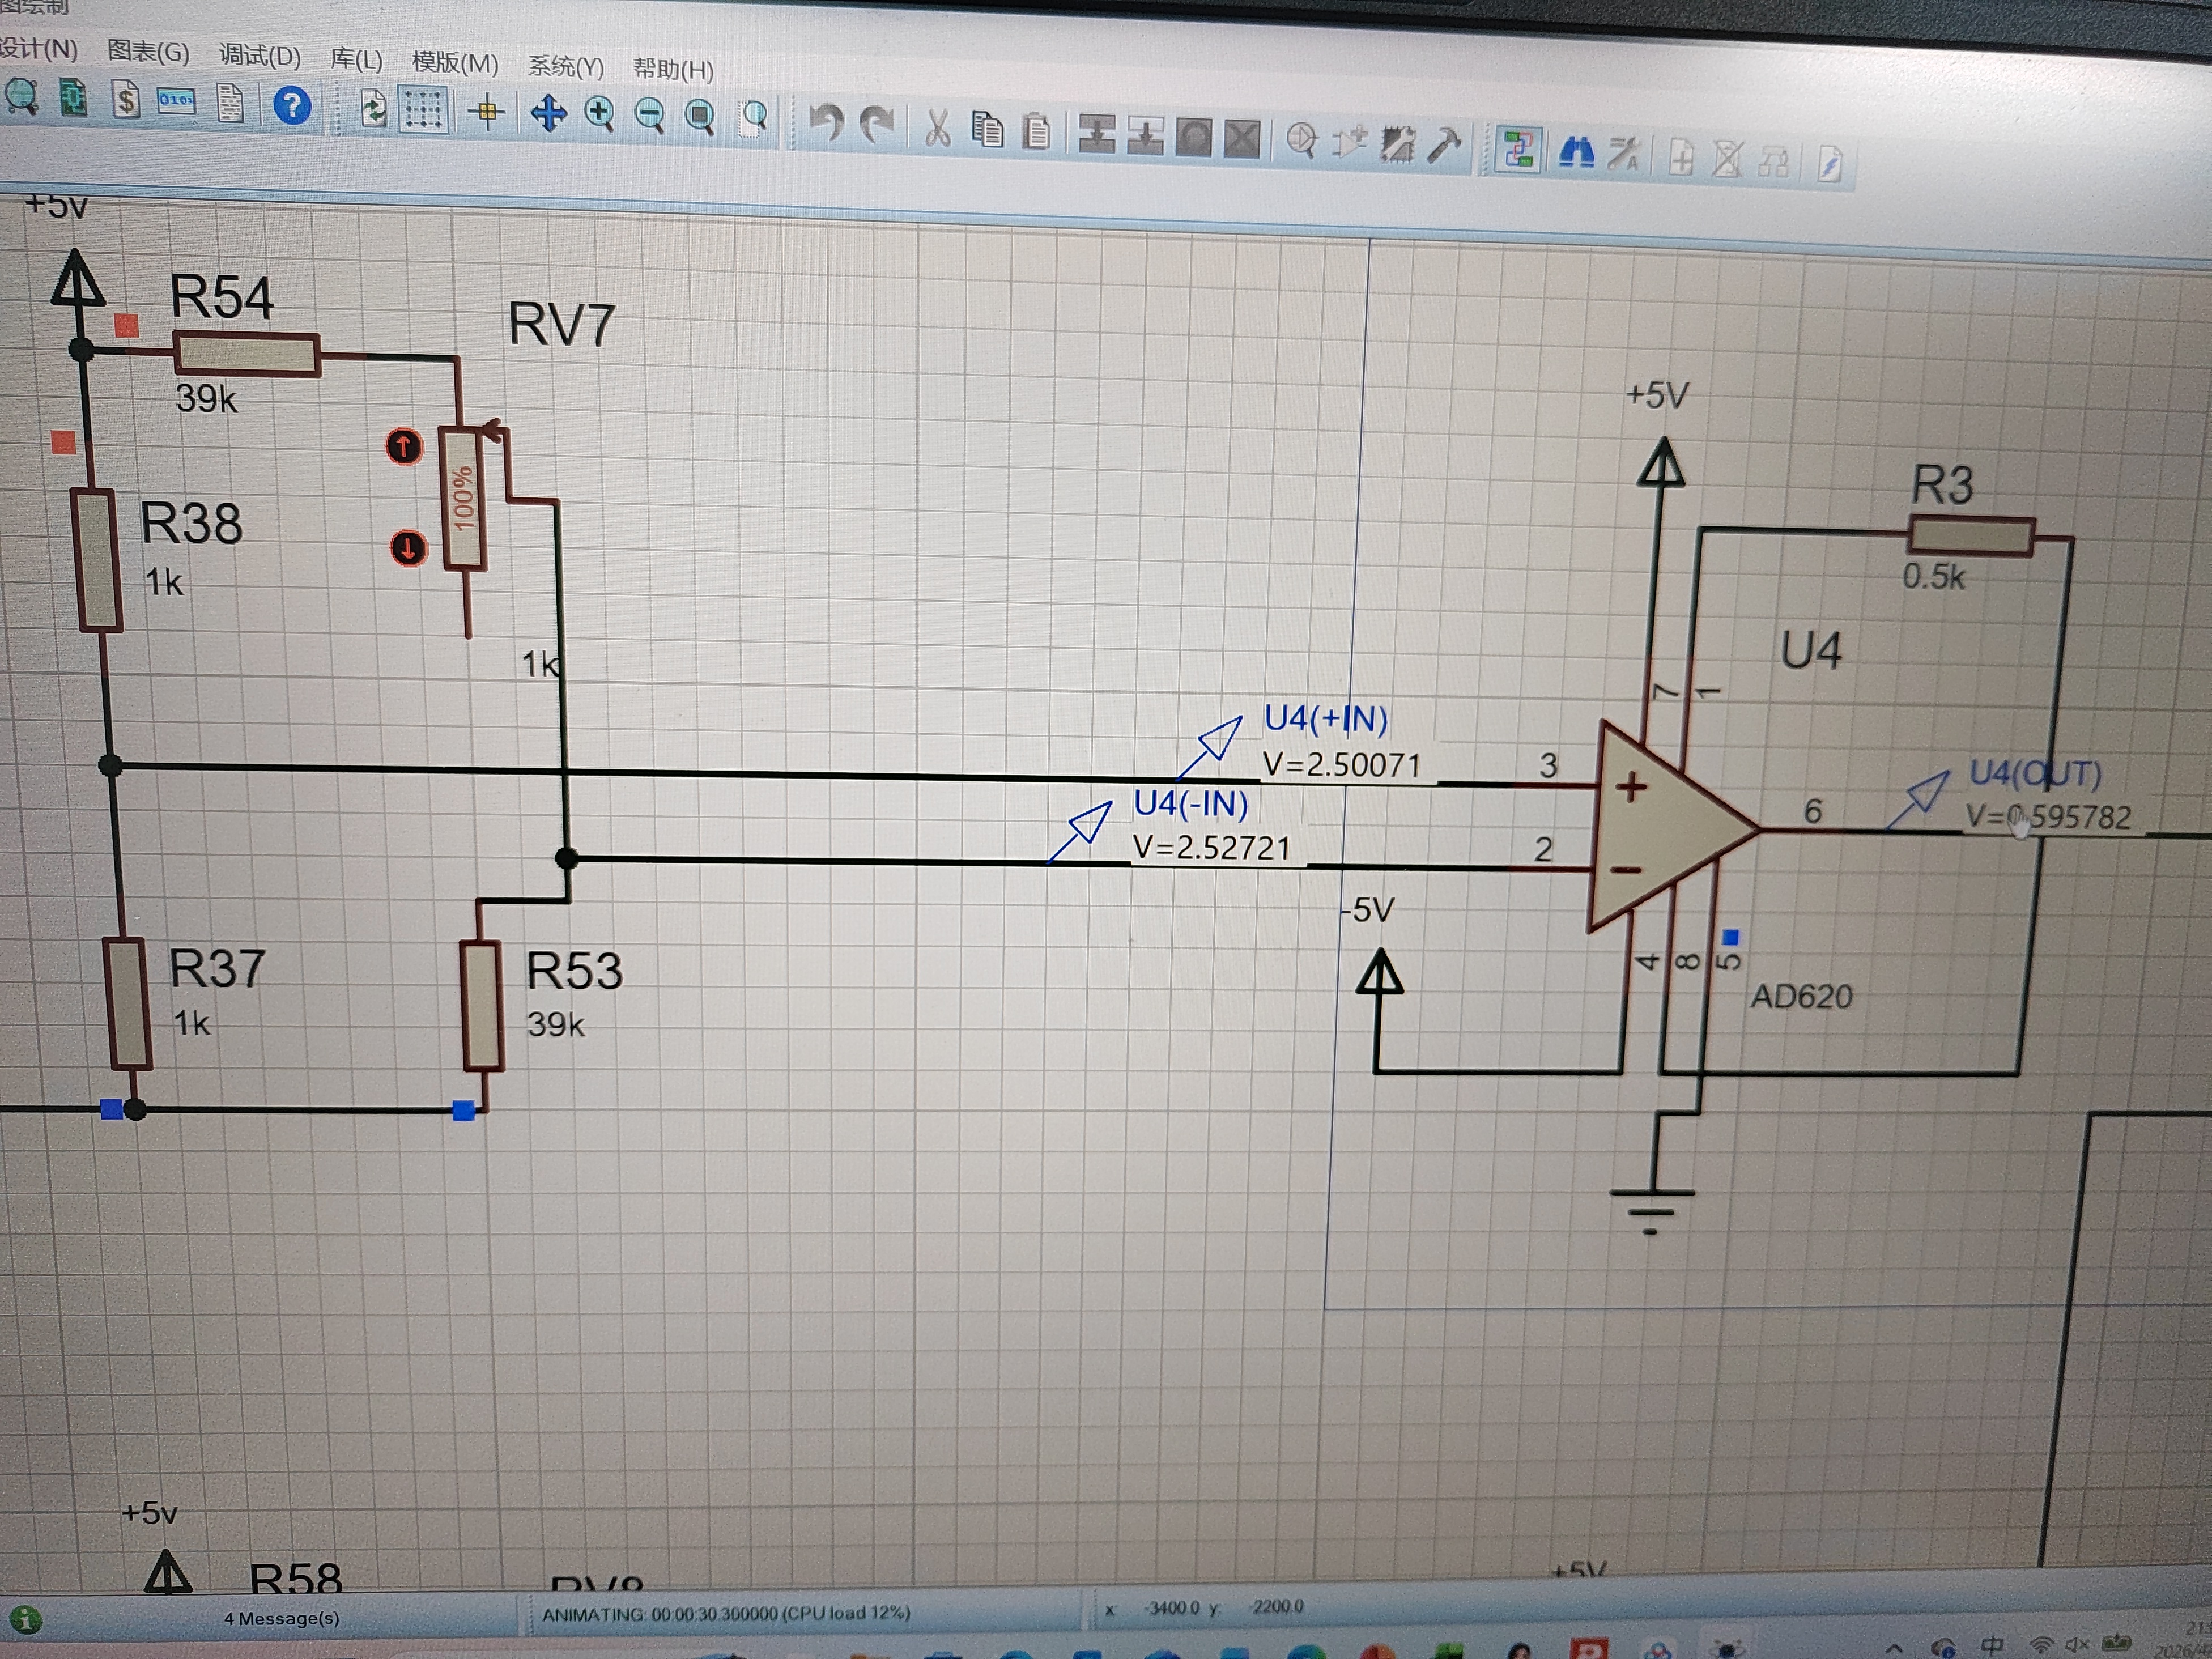Open the 图表(G) graph menu
Viewport: 2212px width, 1659px height.
(x=148, y=52)
